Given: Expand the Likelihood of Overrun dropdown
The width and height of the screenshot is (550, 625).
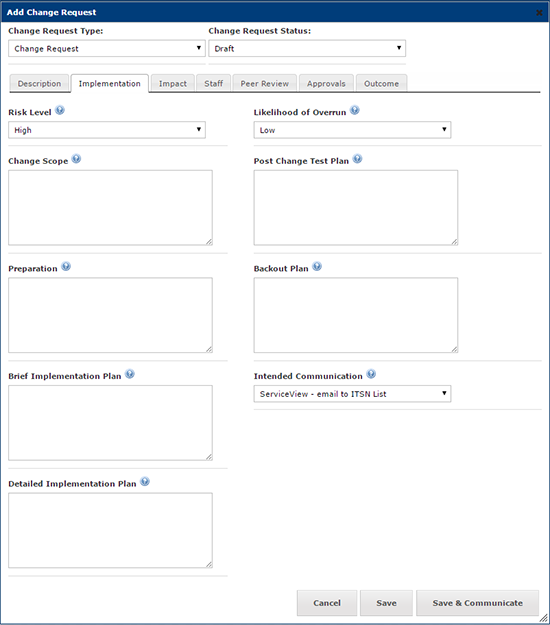Looking at the screenshot, I should pos(352,130).
